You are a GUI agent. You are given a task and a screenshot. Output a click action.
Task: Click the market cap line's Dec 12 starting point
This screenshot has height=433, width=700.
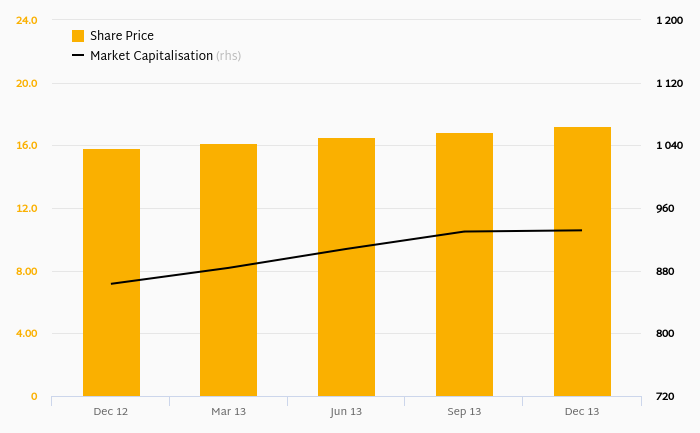tap(111, 284)
